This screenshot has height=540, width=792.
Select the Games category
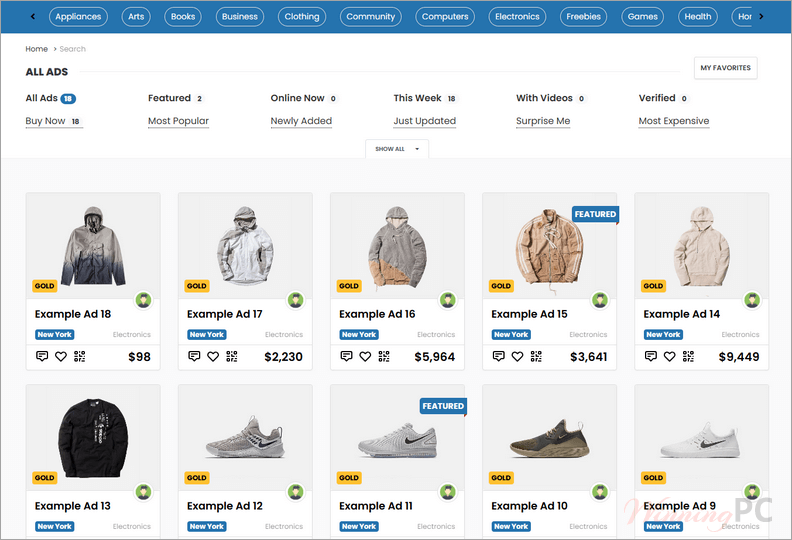[642, 17]
